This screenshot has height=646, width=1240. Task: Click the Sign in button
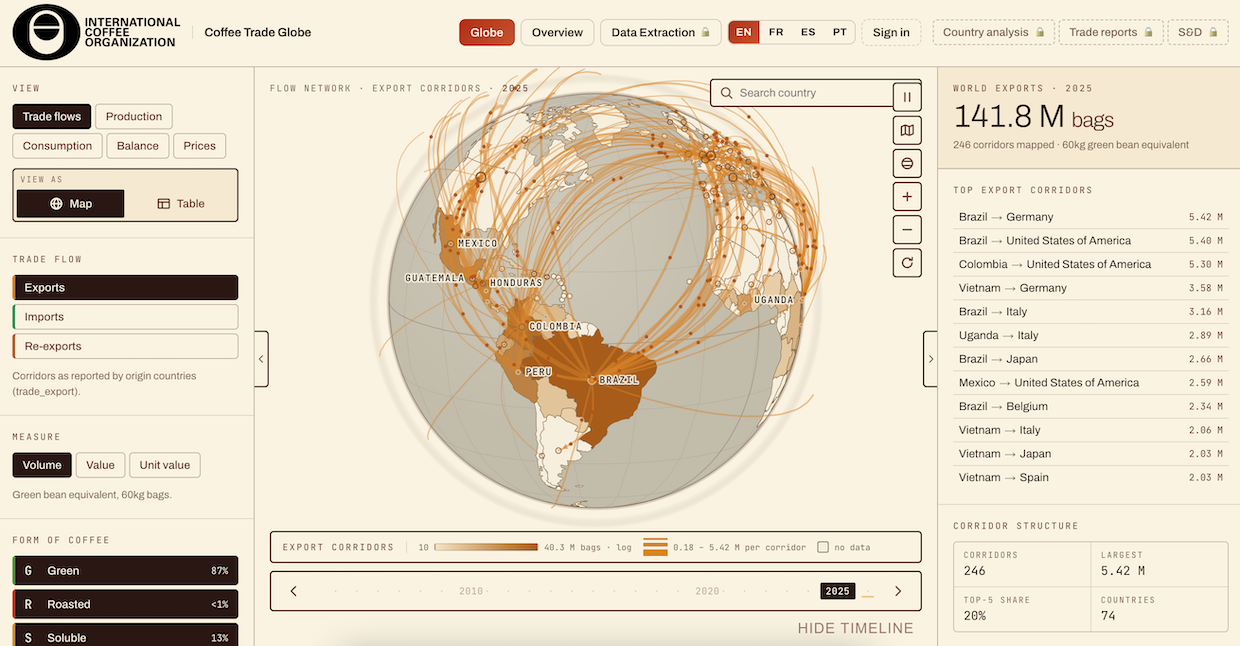[x=891, y=32]
